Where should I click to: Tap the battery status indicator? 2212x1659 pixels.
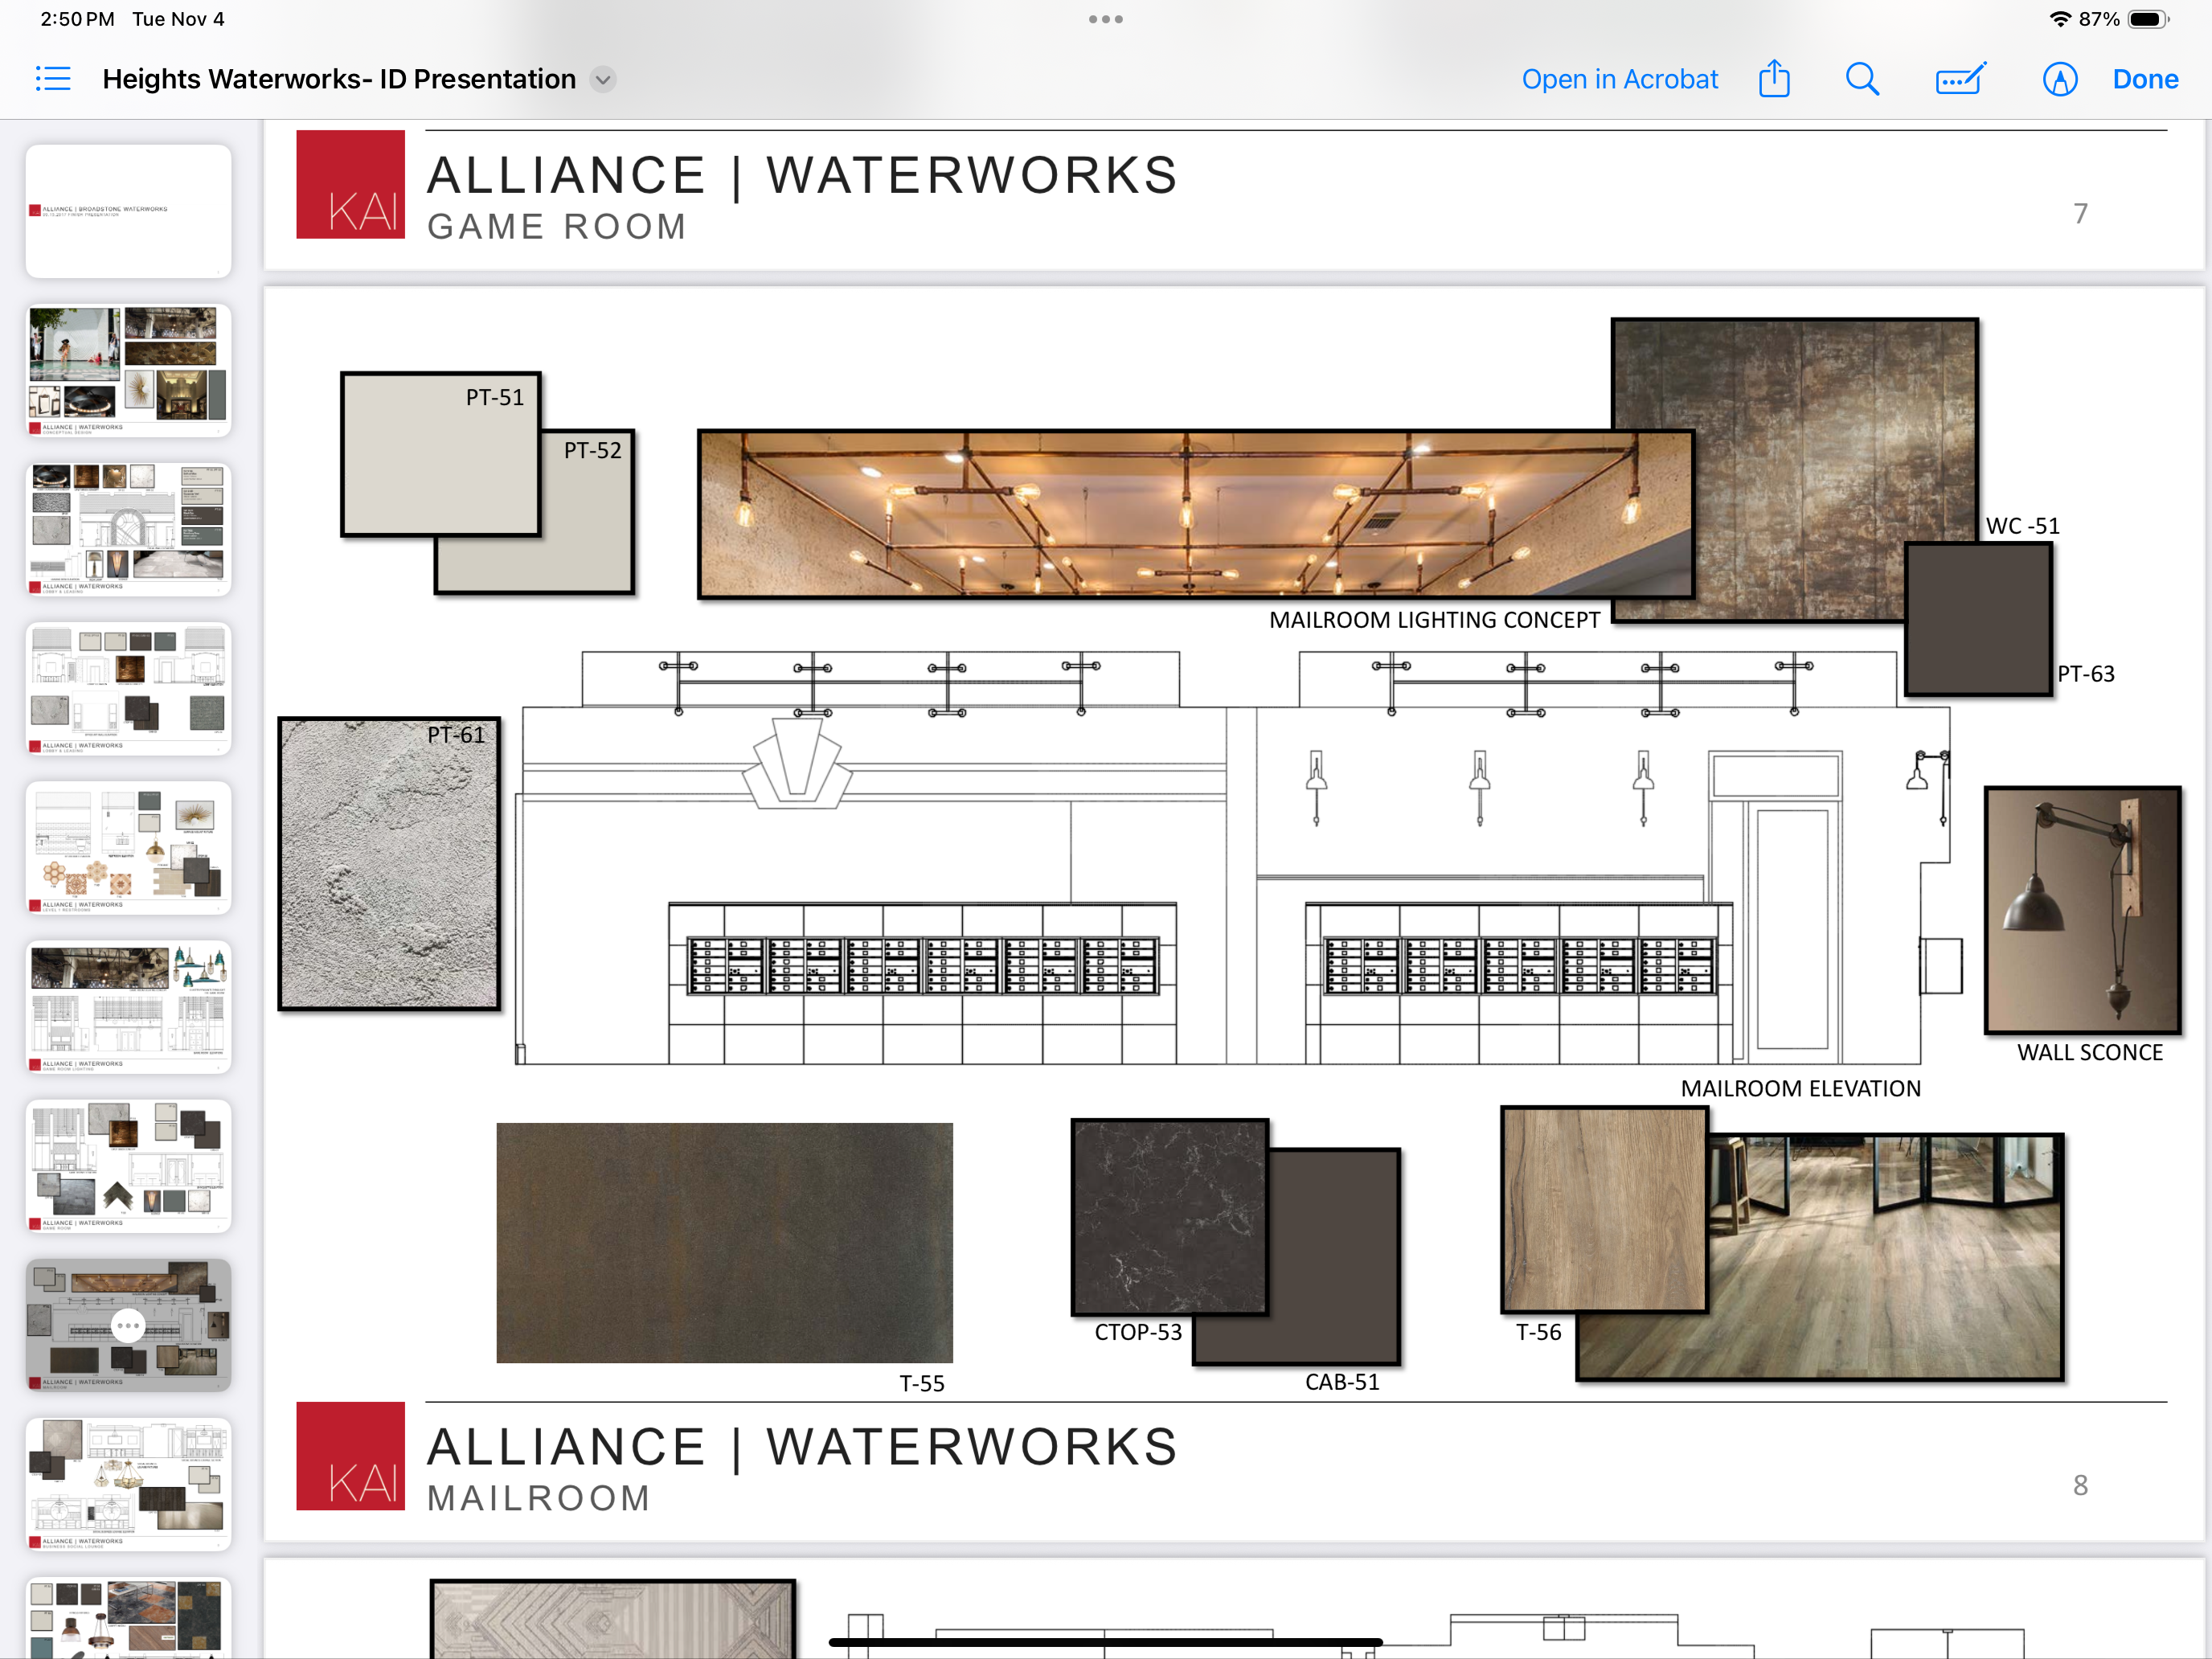[2146, 19]
